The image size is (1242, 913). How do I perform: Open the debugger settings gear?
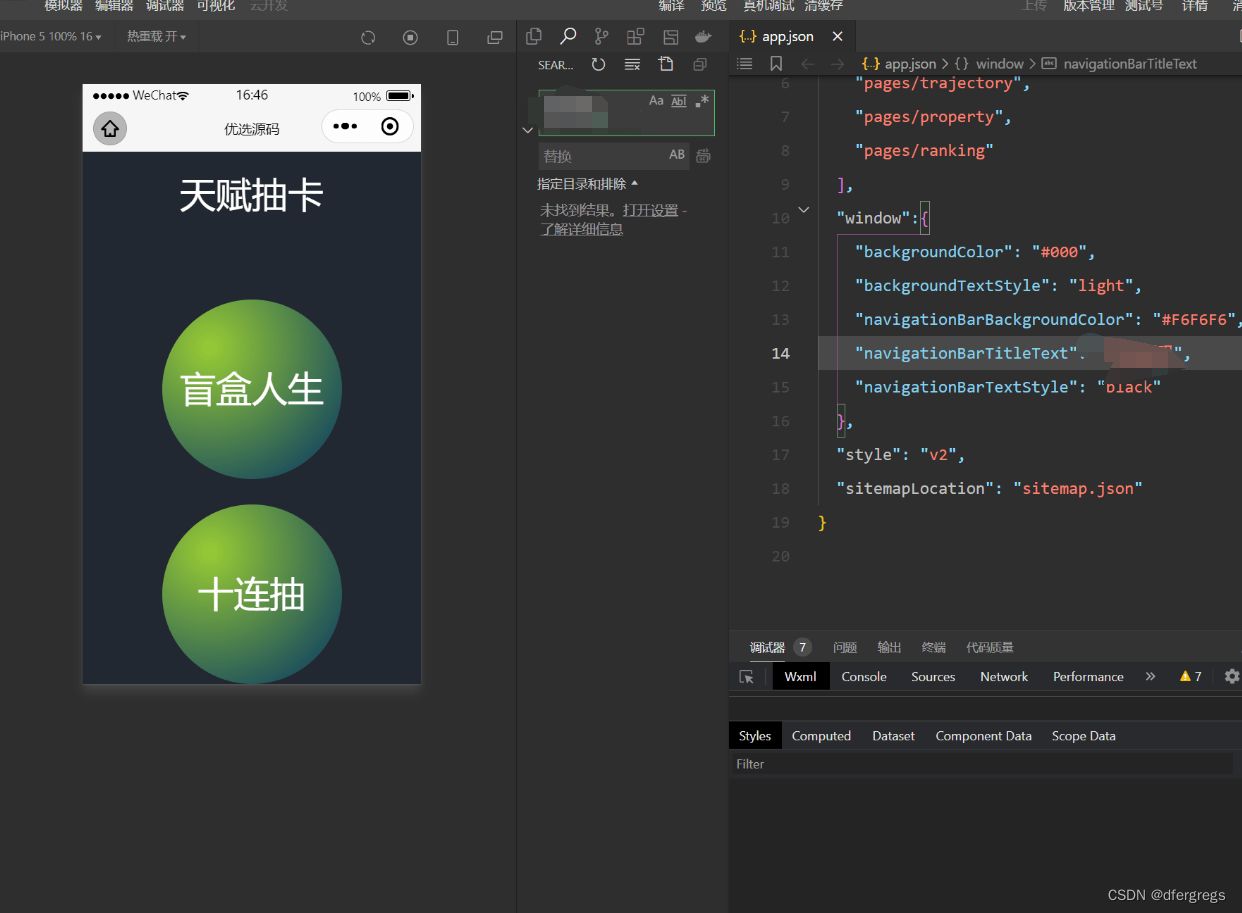click(1231, 677)
